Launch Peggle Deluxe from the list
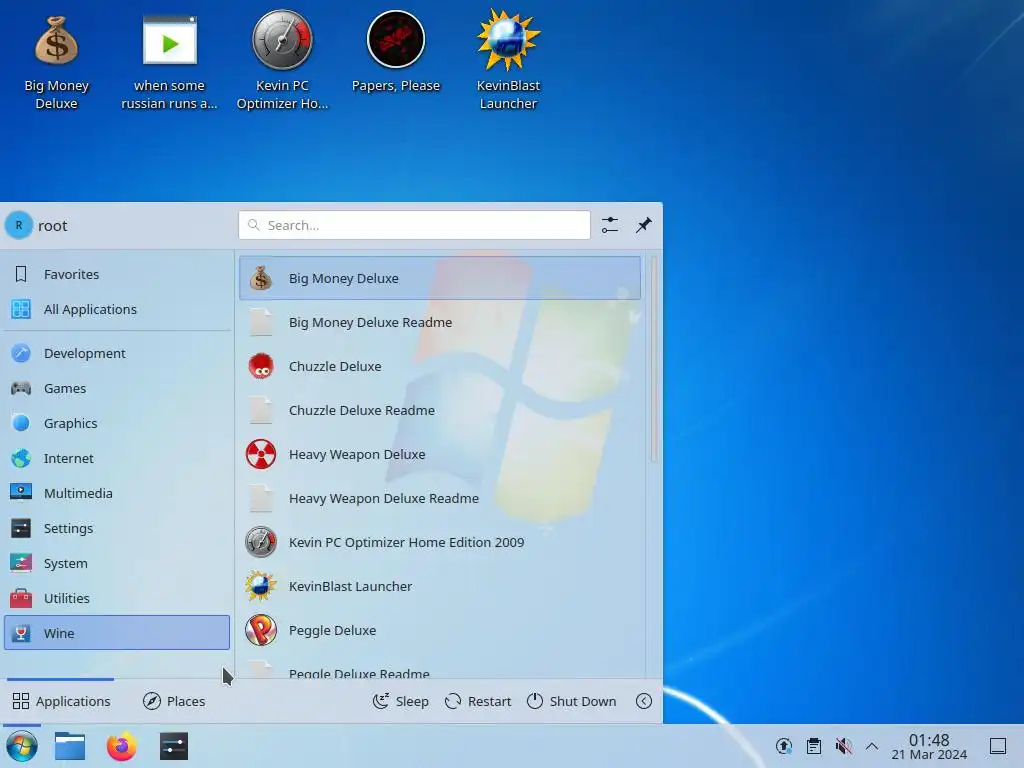Image resolution: width=1024 pixels, height=768 pixels. tap(440, 631)
